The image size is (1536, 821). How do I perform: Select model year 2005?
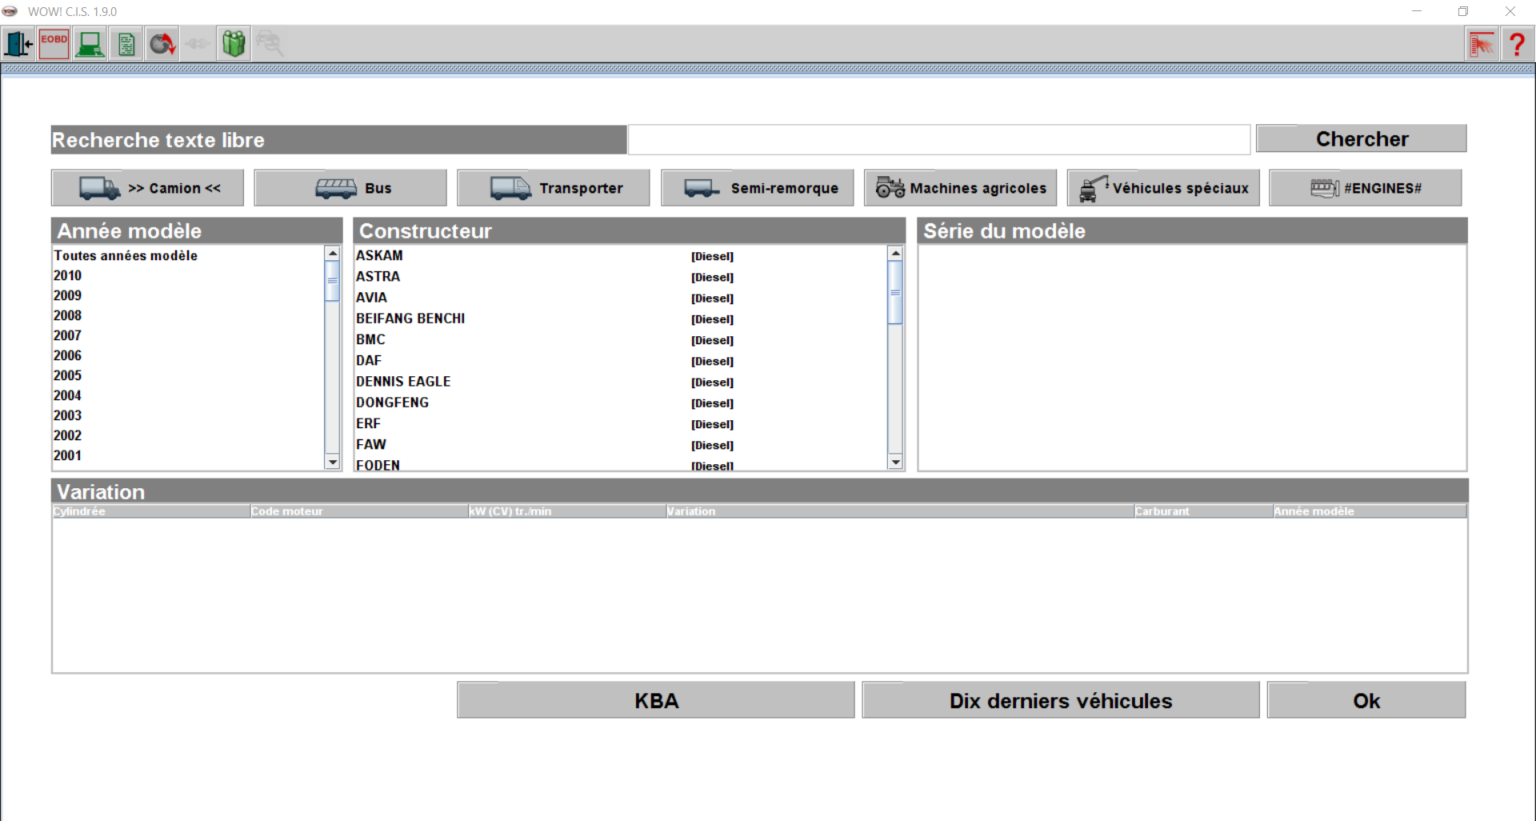click(x=188, y=376)
